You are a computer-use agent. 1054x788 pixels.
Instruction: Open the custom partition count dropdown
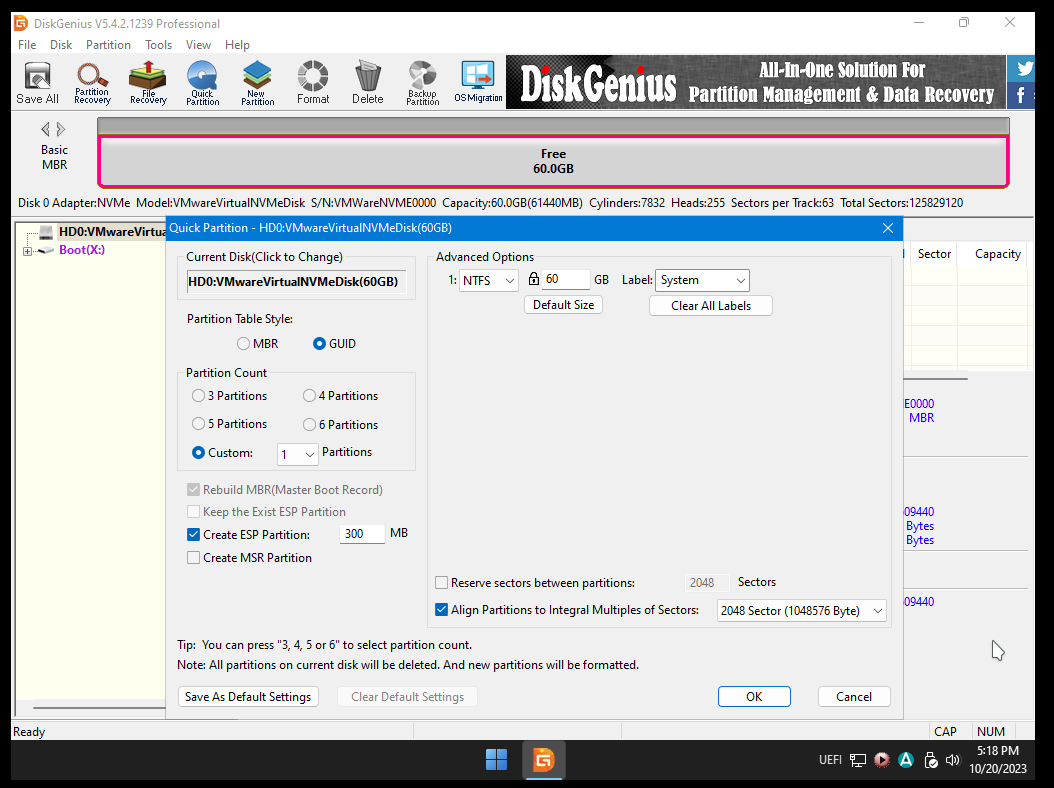click(x=297, y=455)
